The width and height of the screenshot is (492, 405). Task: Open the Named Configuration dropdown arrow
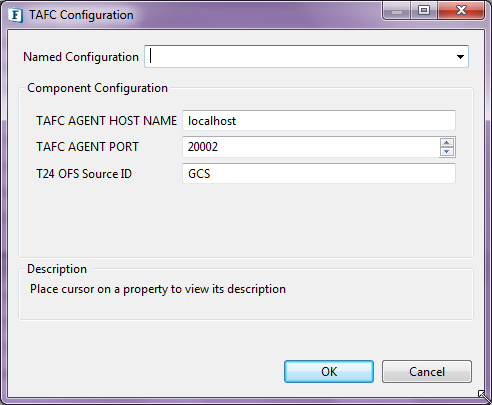(460, 57)
